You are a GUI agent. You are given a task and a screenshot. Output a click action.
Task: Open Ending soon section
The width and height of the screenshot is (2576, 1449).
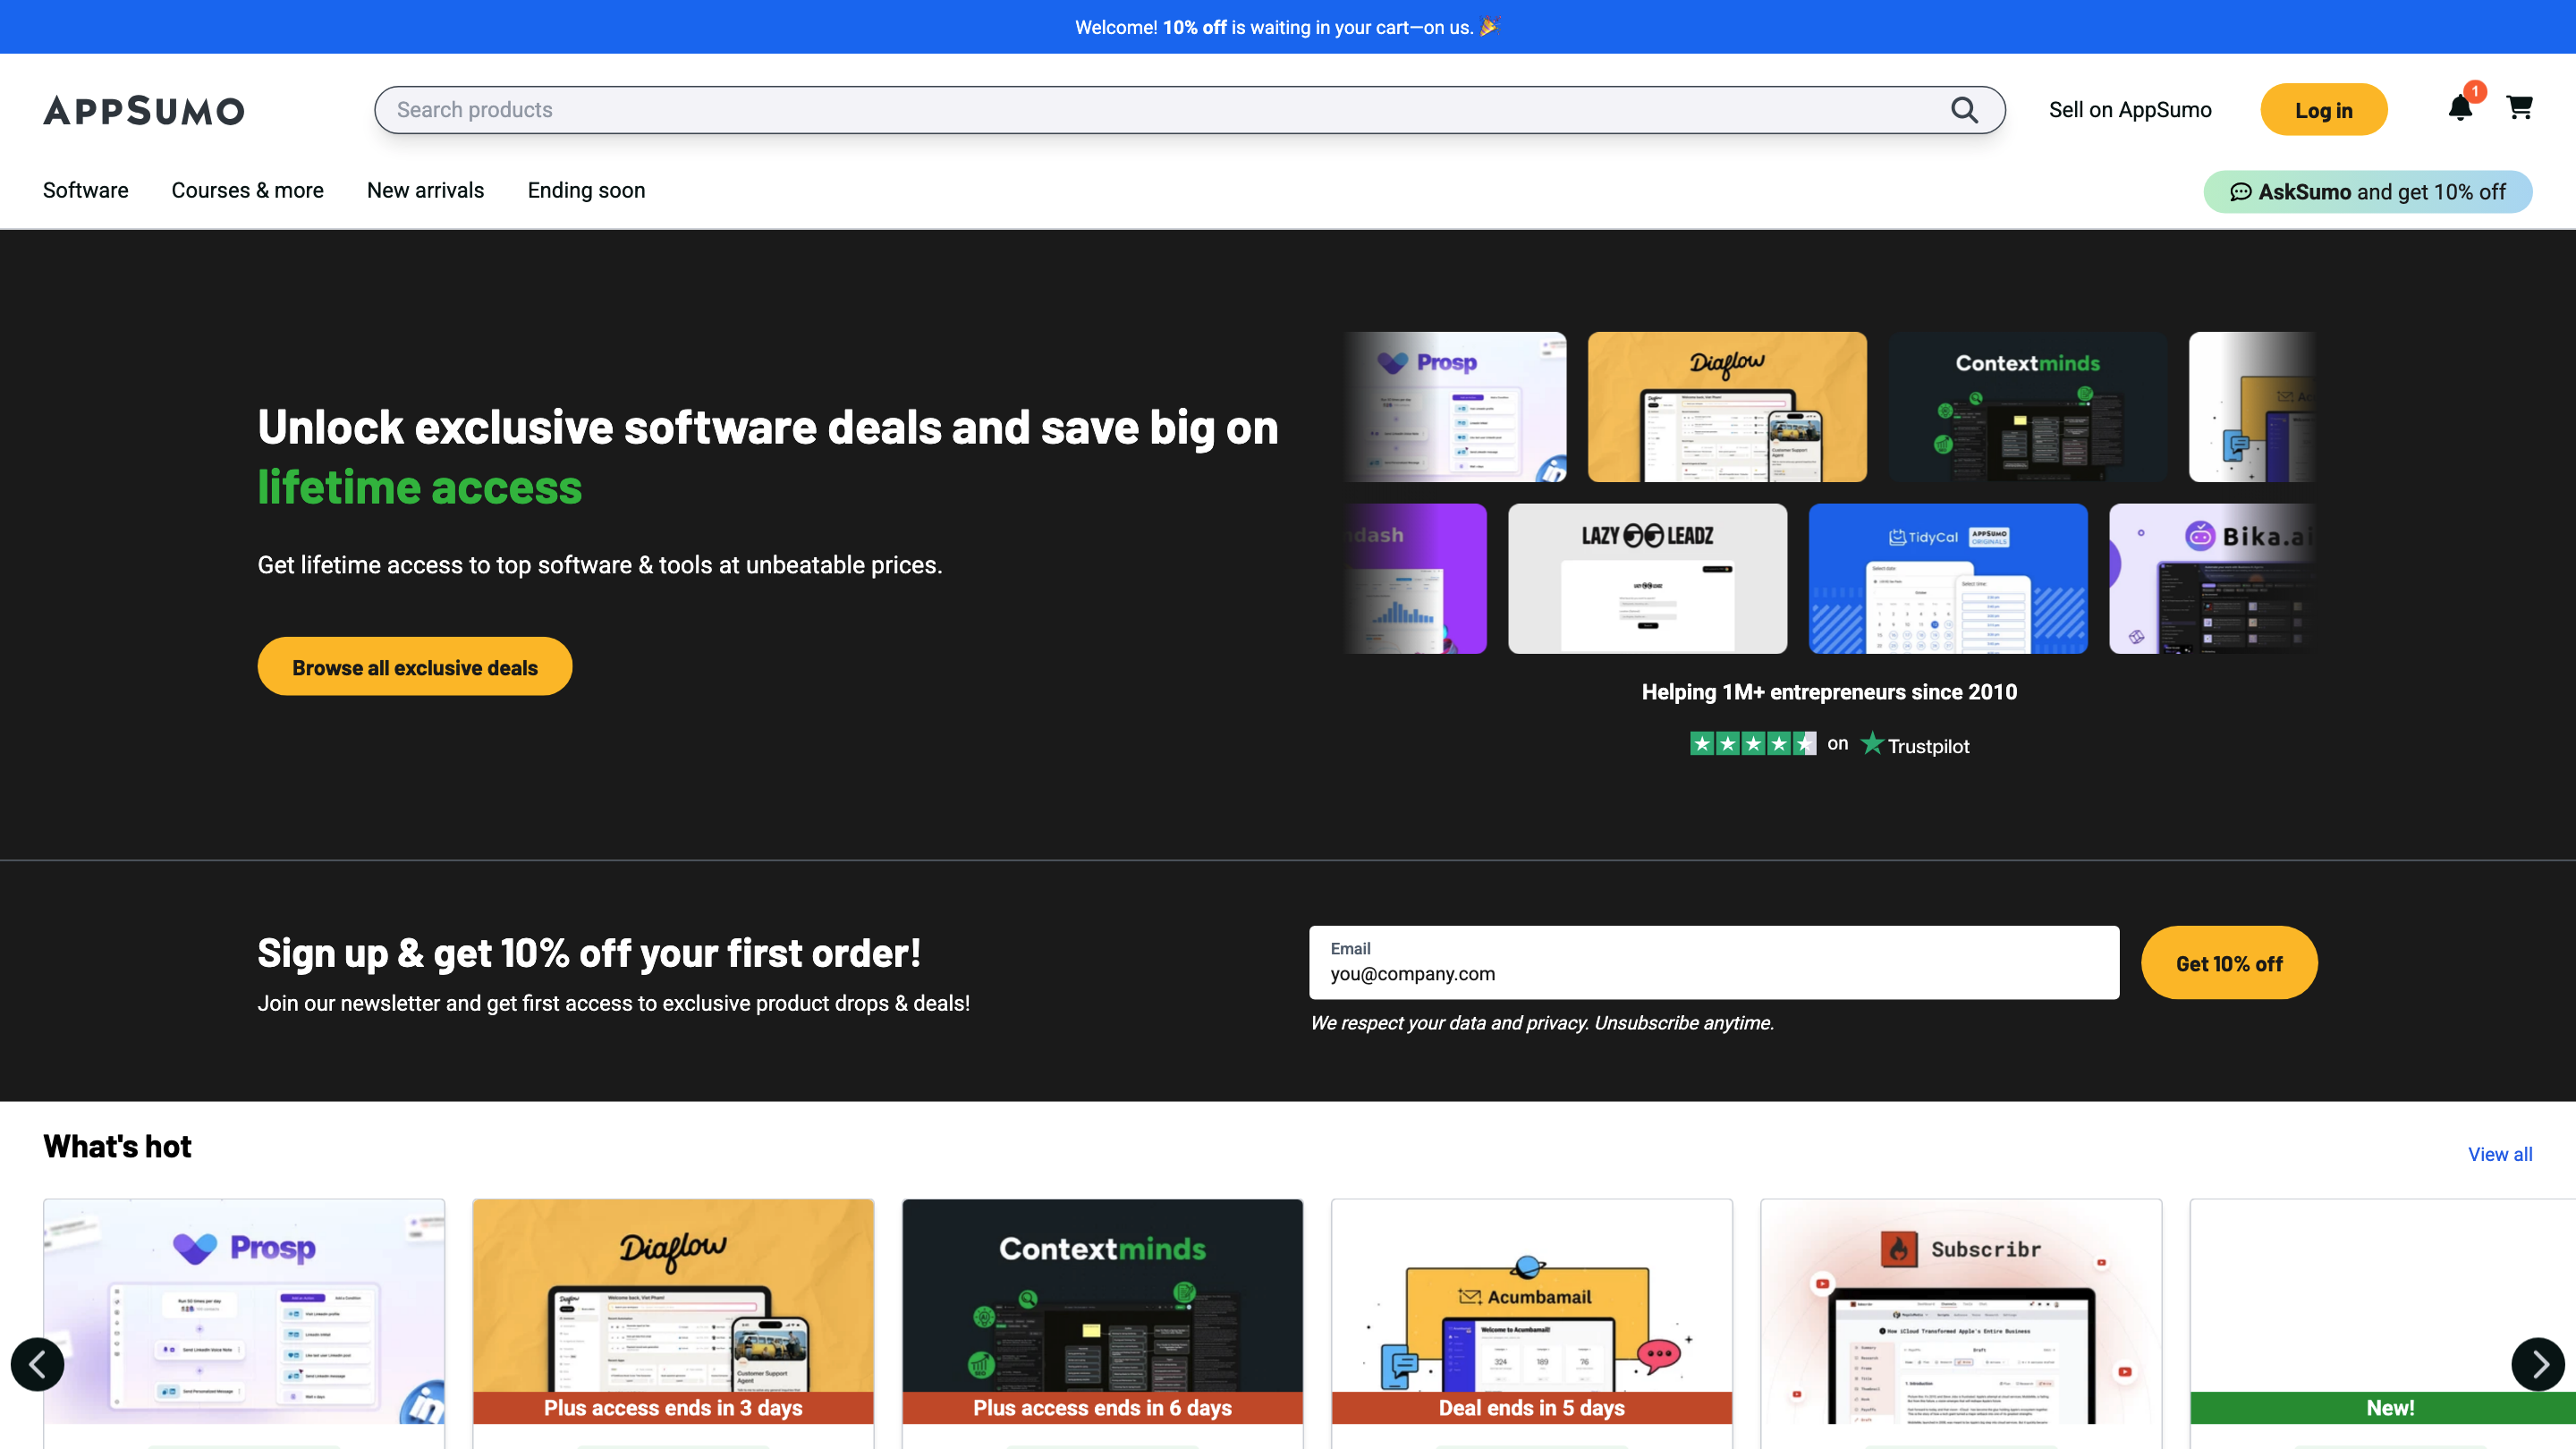click(586, 190)
